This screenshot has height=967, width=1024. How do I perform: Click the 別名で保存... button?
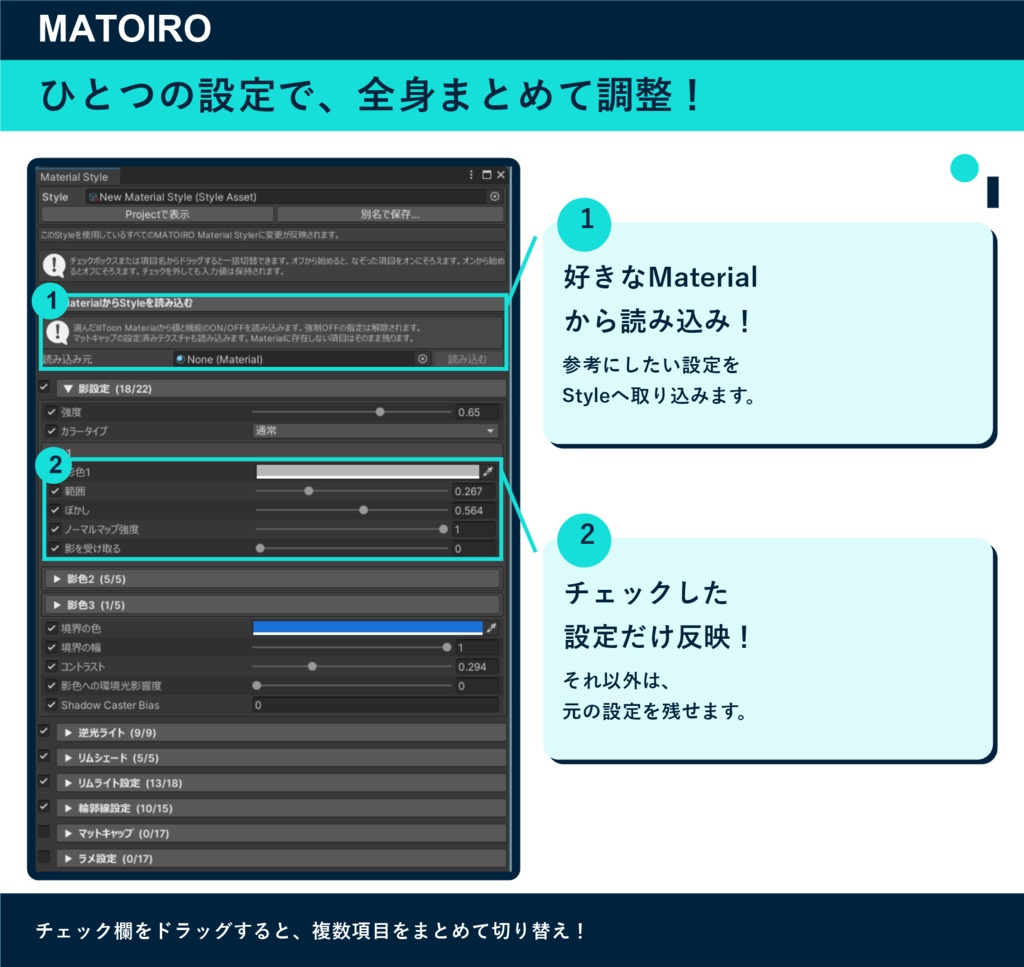[x=391, y=214]
